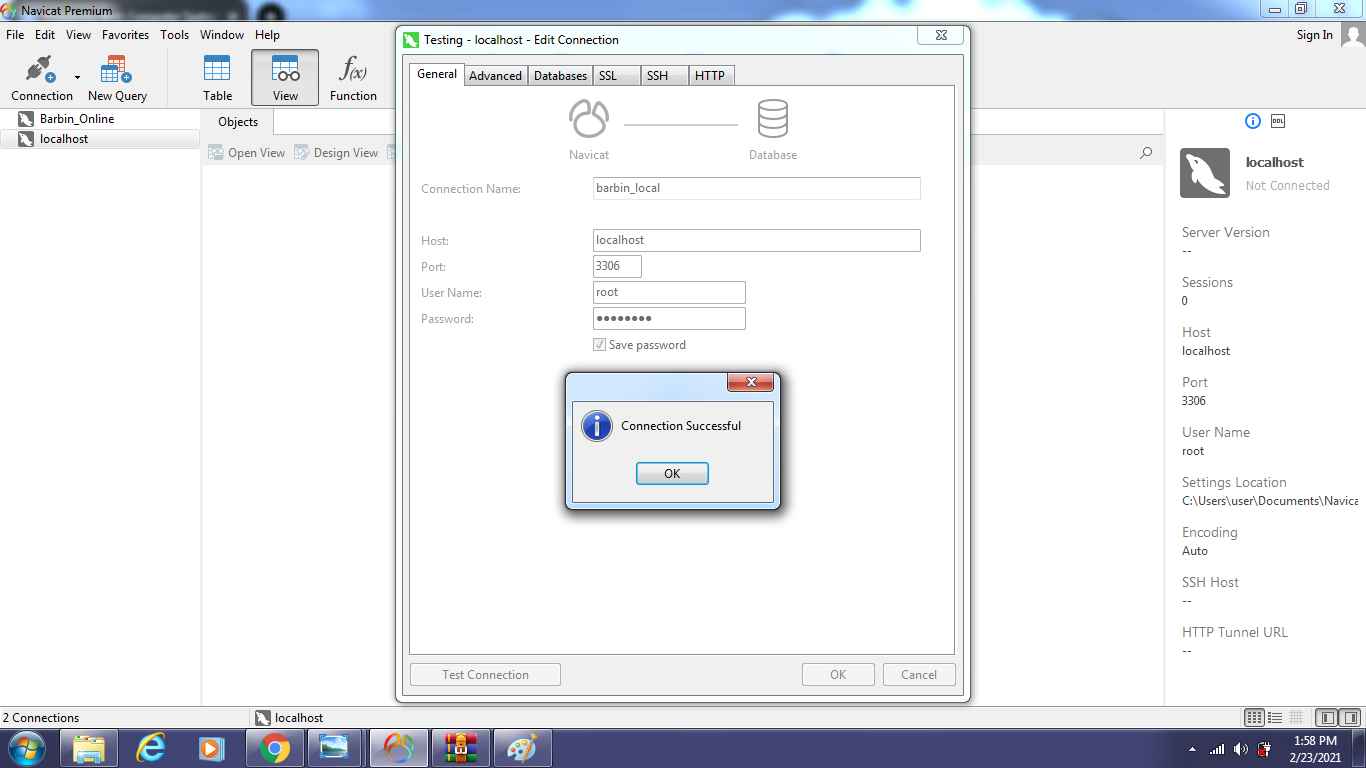Toggle the right information pane button
1366x768 pixels.
pyautogui.click(x=1350, y=717)
